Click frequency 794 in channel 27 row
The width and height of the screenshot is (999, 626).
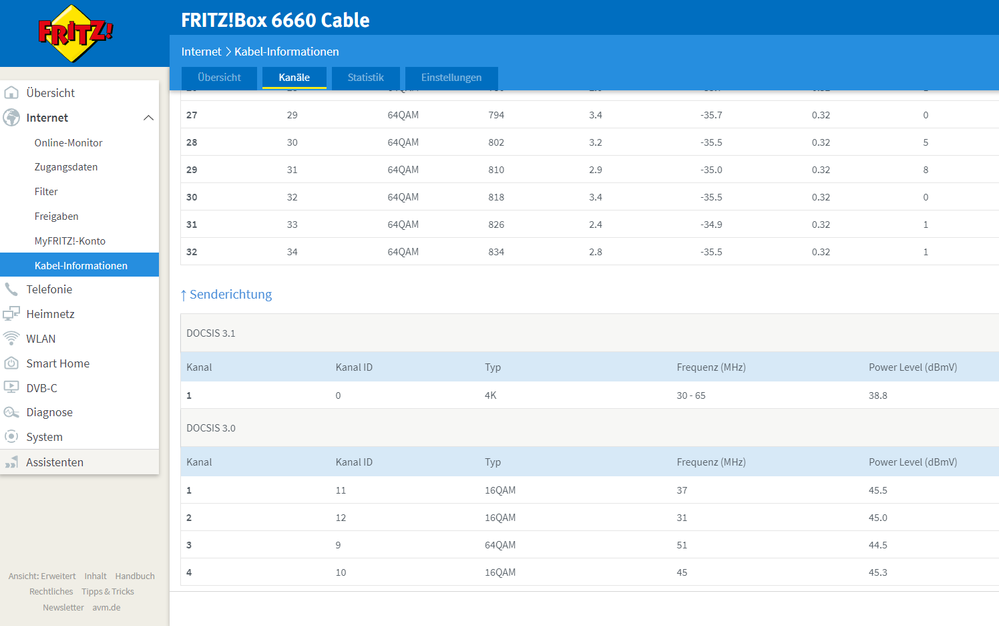tap(496, 115)
